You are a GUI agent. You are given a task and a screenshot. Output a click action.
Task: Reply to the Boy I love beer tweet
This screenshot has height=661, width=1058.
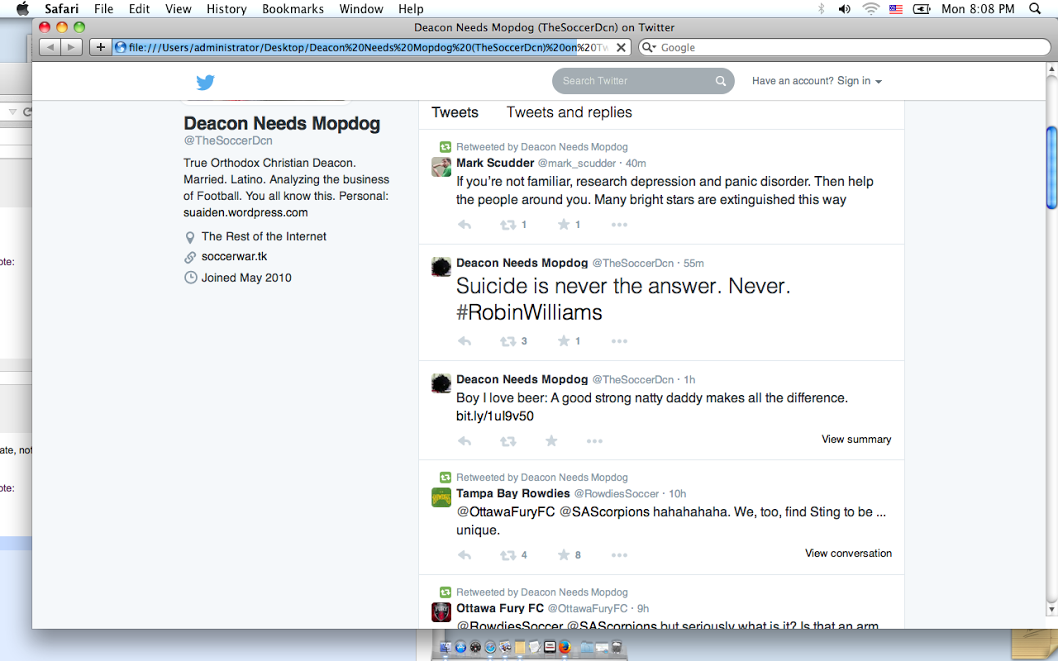click(x=464, y=441)
